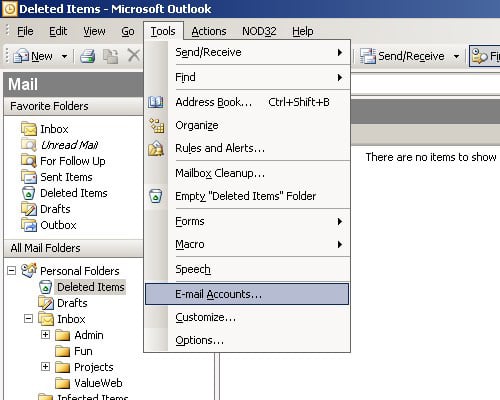This screenshot has height=400, width=500.
Task: Open Address Book menu entry
Action: (x=247, y=102)
